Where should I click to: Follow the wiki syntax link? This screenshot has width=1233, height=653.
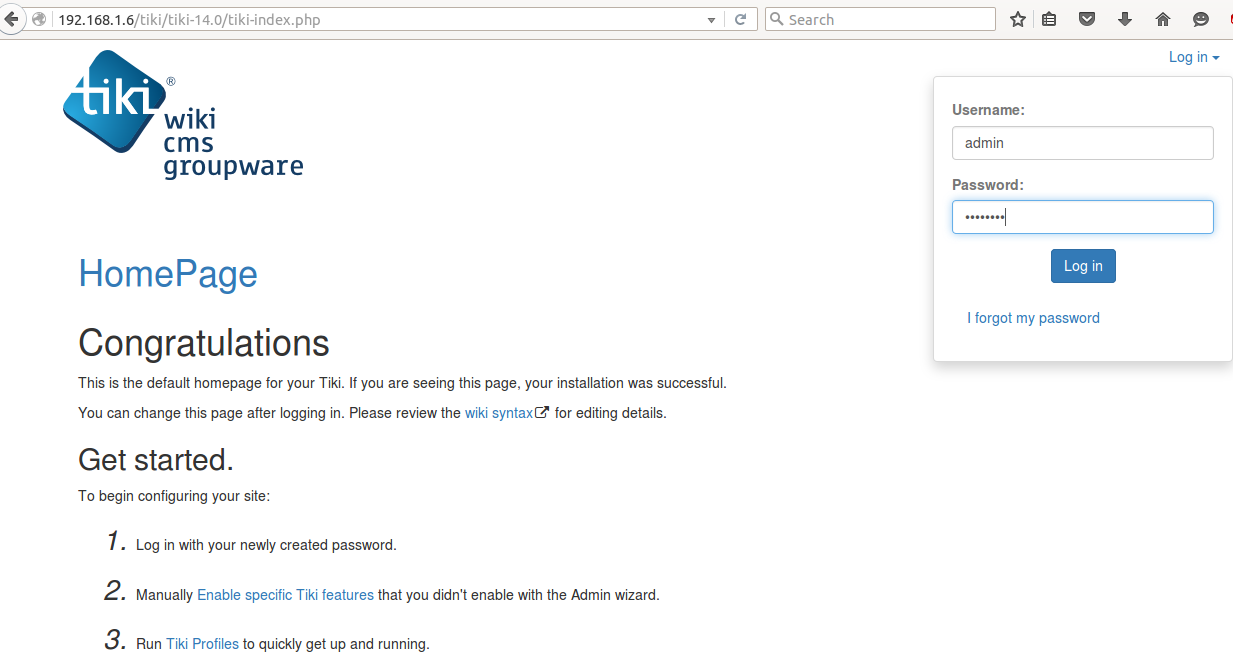[499, 413]
